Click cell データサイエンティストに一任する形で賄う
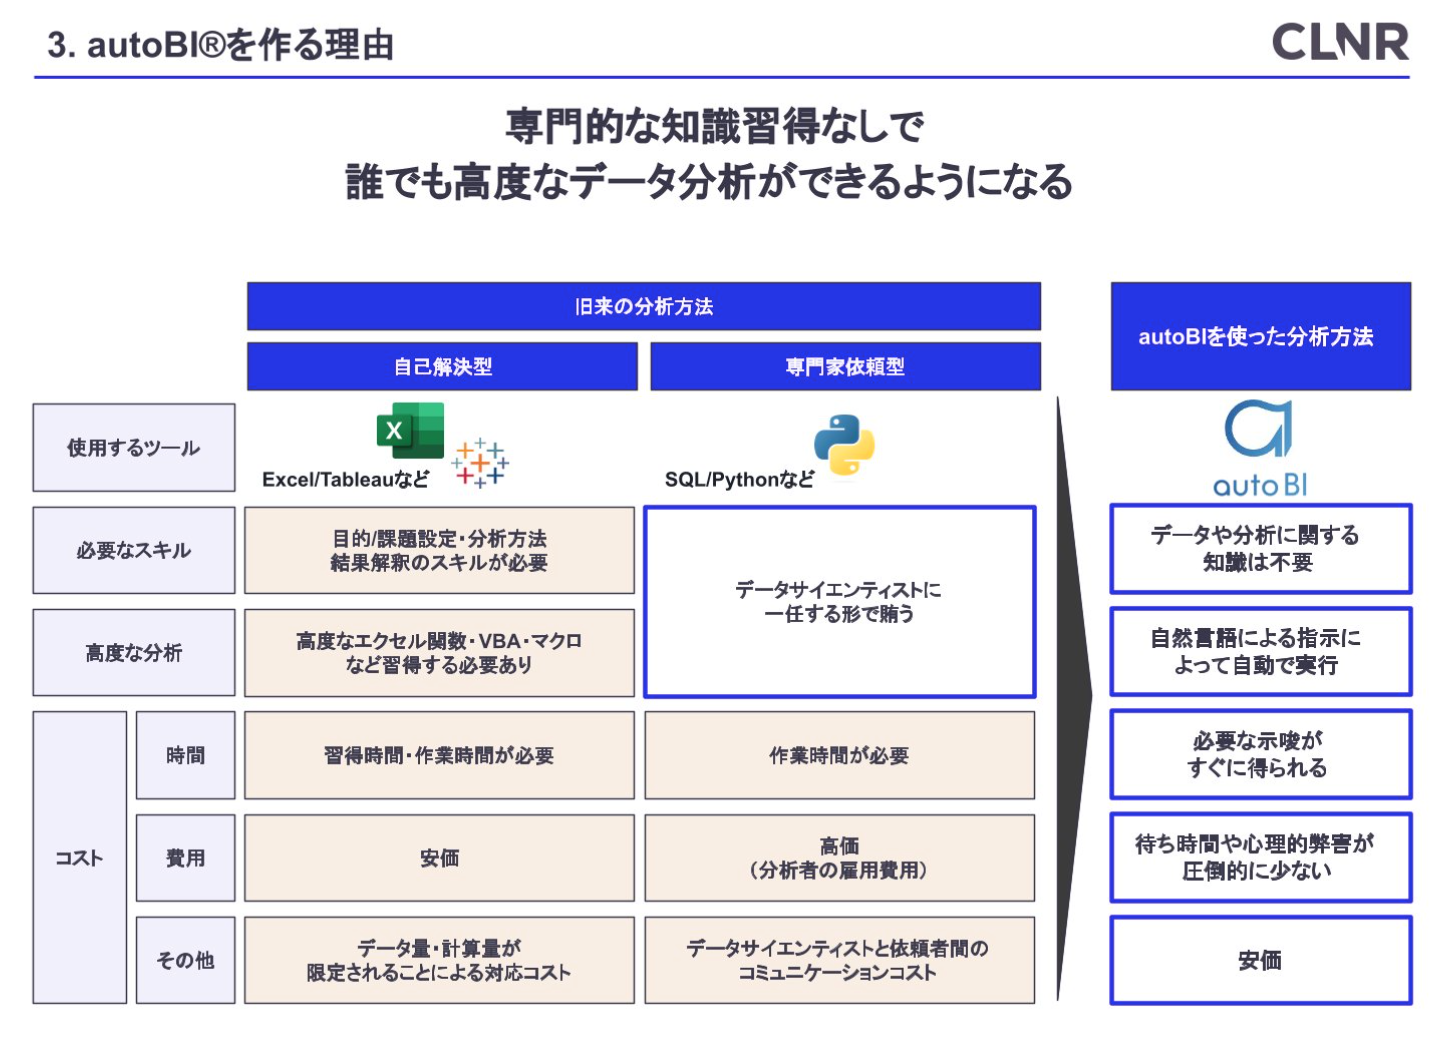 (840, 602)
